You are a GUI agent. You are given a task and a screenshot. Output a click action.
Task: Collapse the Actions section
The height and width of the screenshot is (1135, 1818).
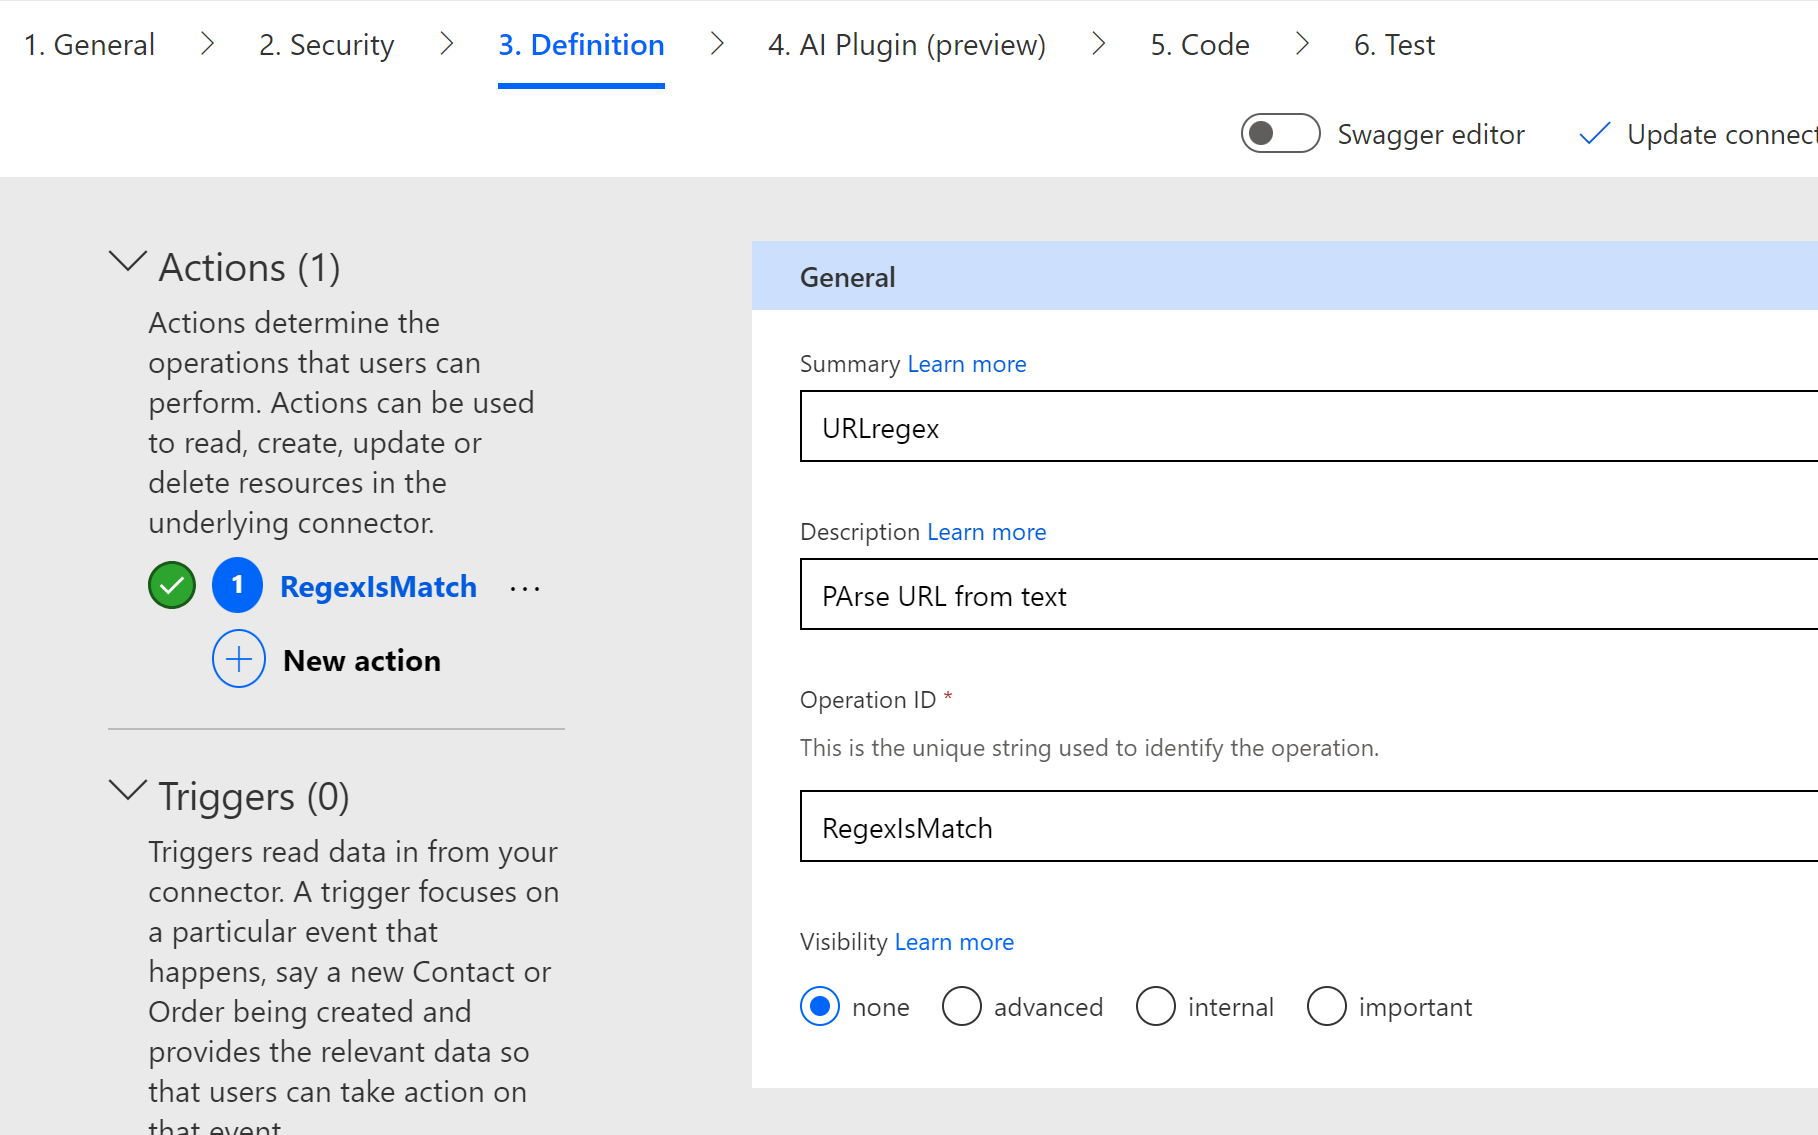[128, 263]
